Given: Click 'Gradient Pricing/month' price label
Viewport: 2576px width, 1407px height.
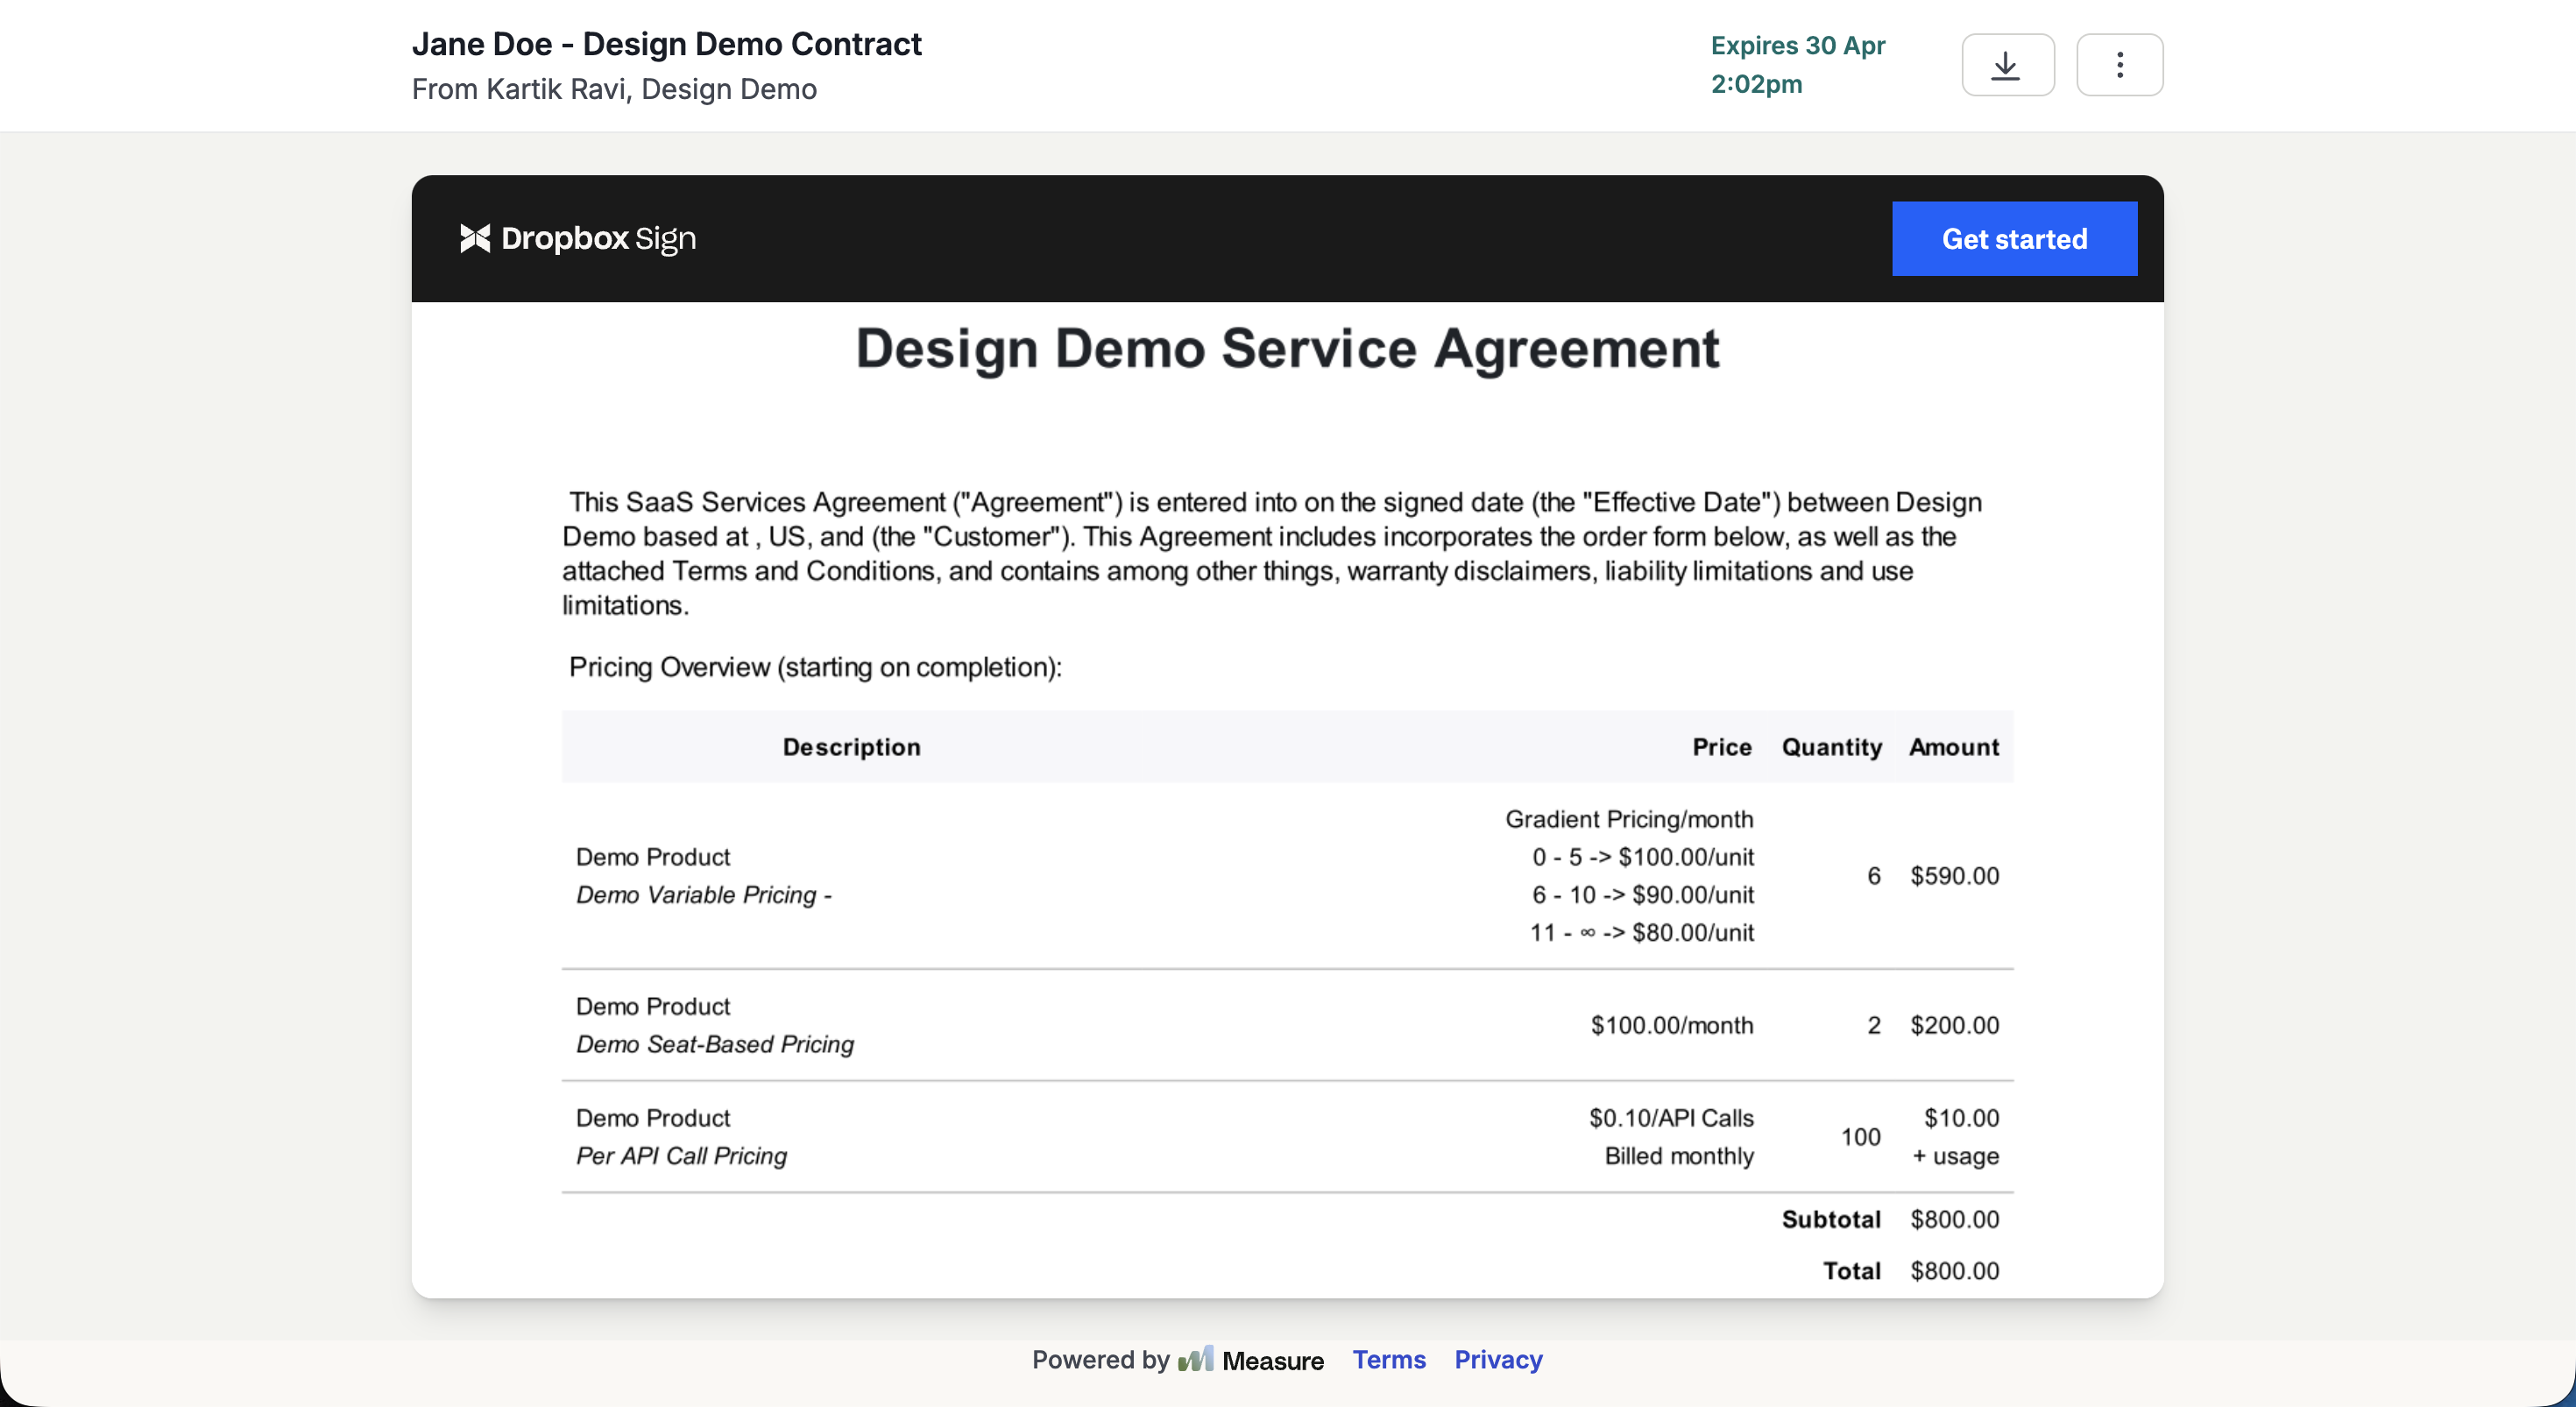Looking at the screenshot, I should [1629, 819].
